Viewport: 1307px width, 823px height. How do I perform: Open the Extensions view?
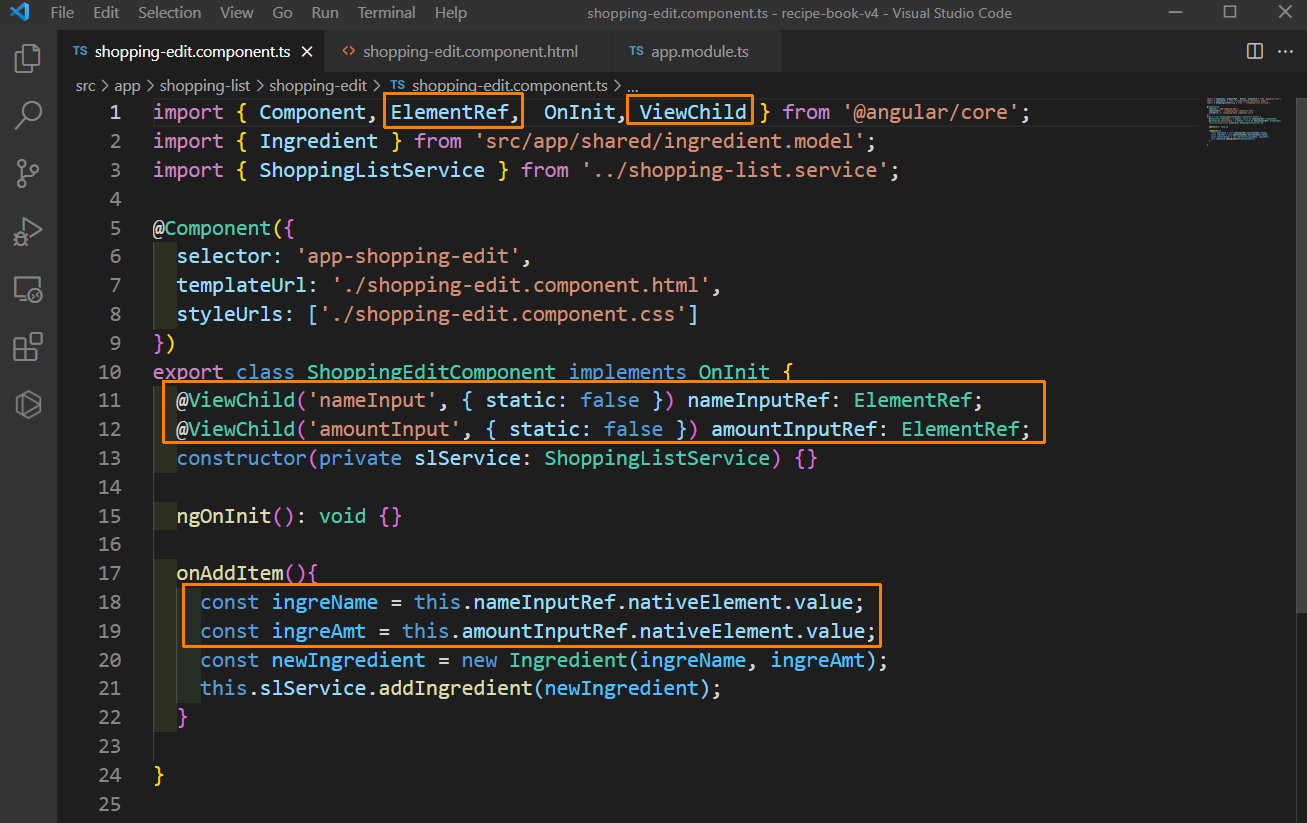[28, 347]
